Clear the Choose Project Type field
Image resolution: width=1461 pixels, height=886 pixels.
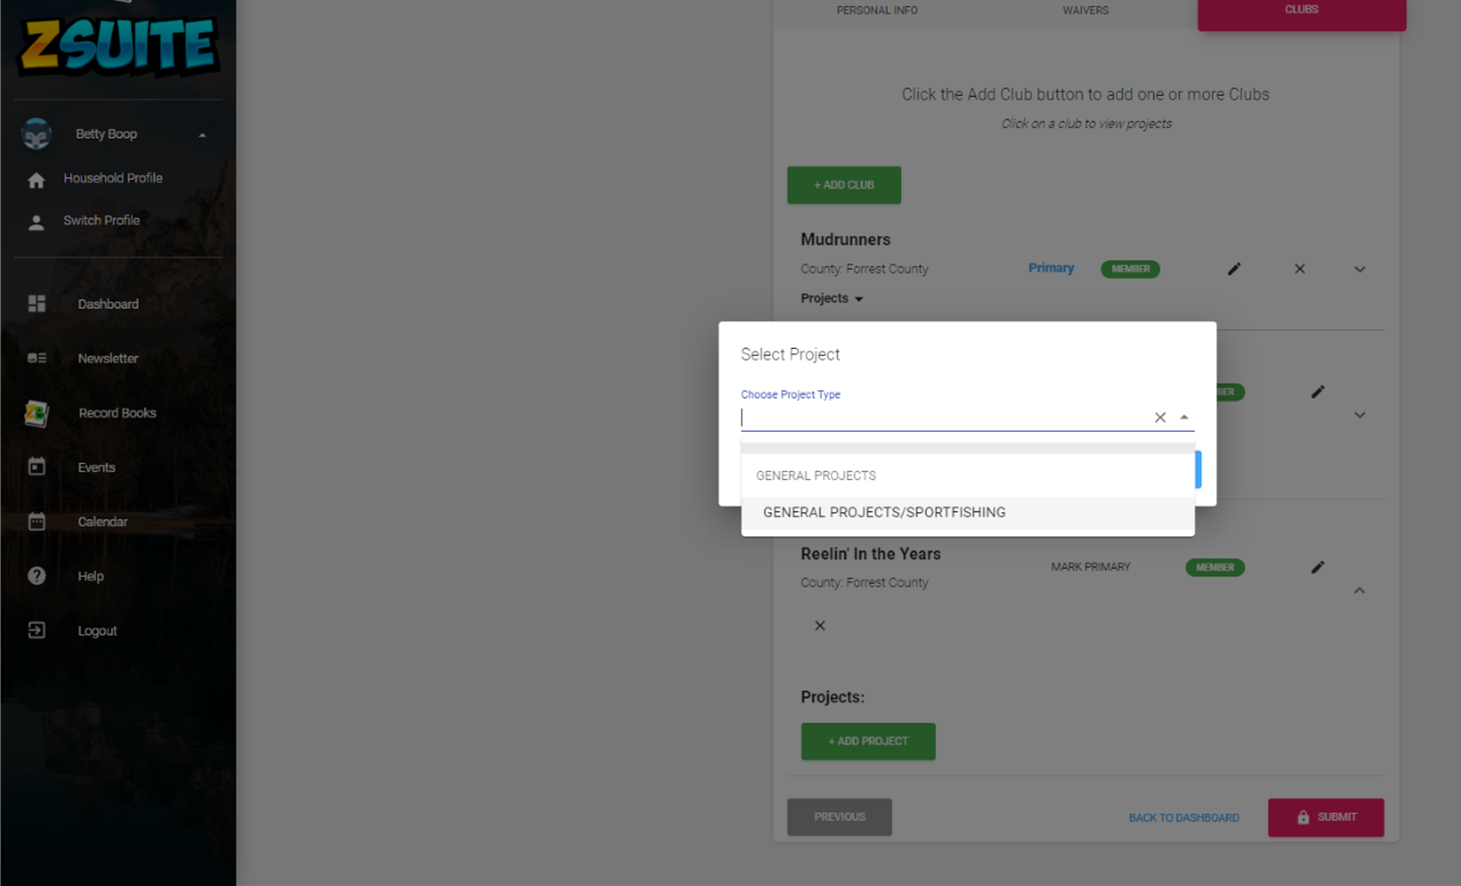(1160, 418)
